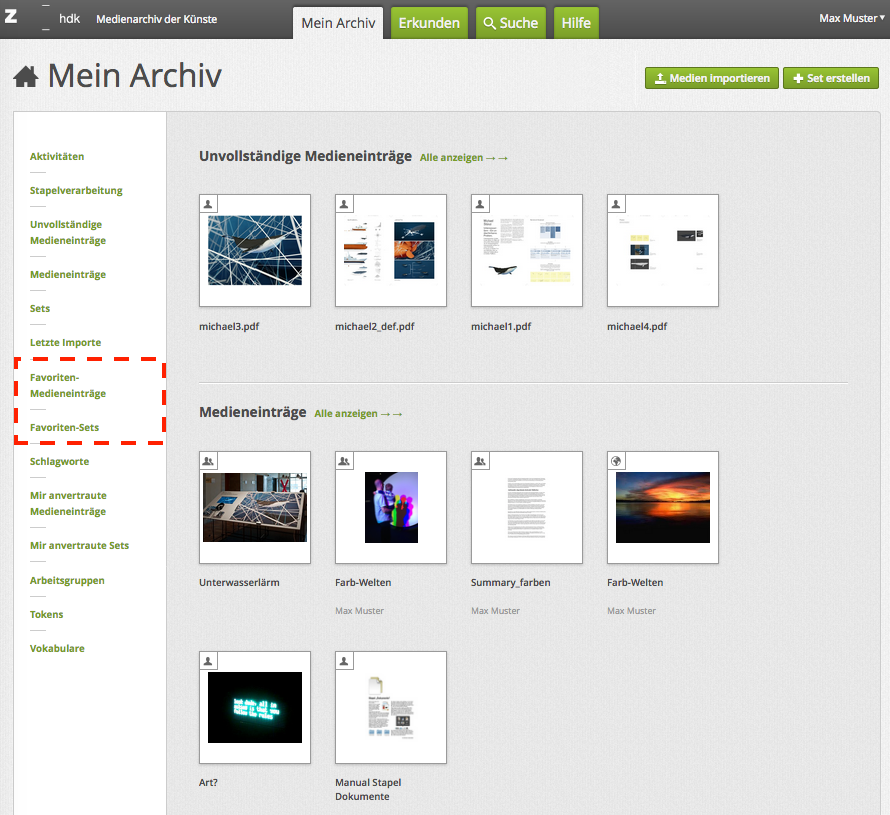The image size is (890, 815).
Task: Click the globe icon on the sunset Farb-Welten
Action: [616, 460]
